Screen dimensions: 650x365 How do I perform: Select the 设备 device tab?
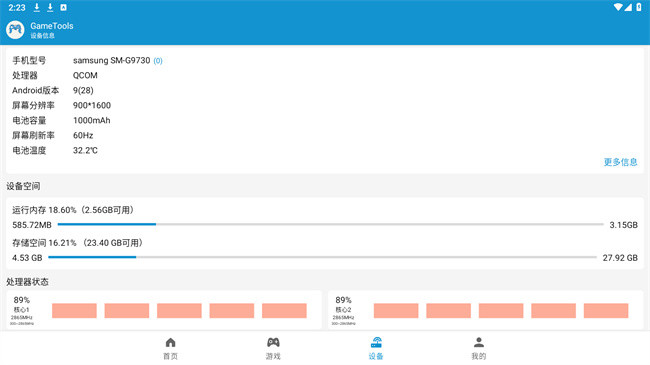tap(376, 348)
